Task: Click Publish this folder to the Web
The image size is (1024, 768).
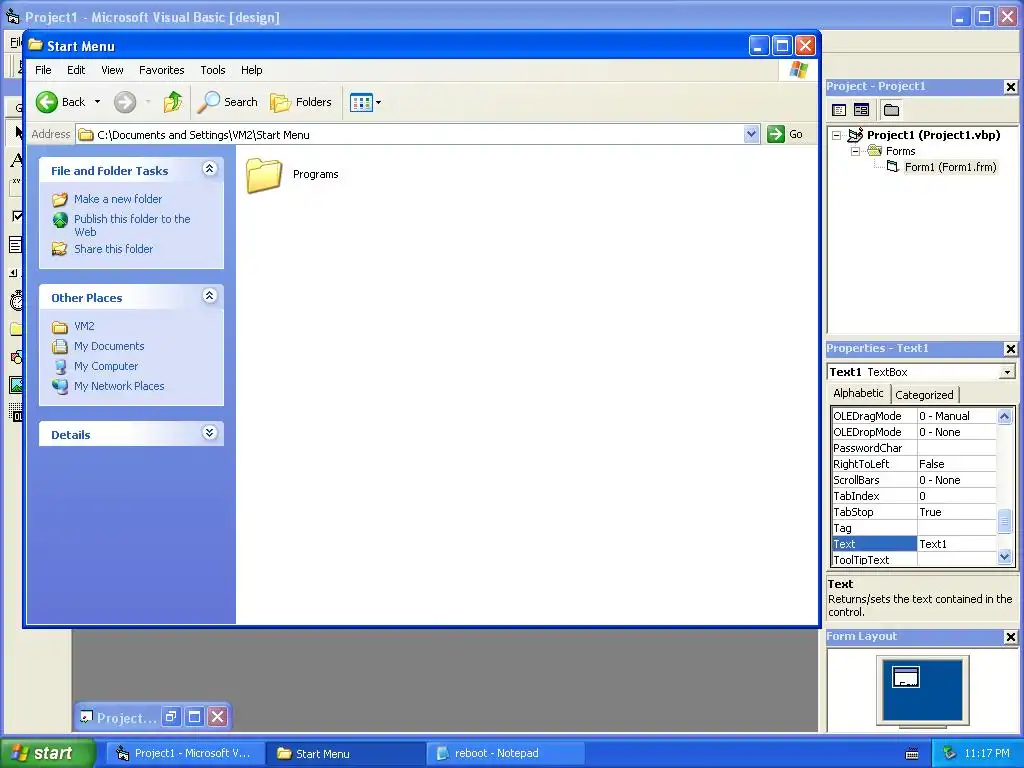Action: [132, 225]
